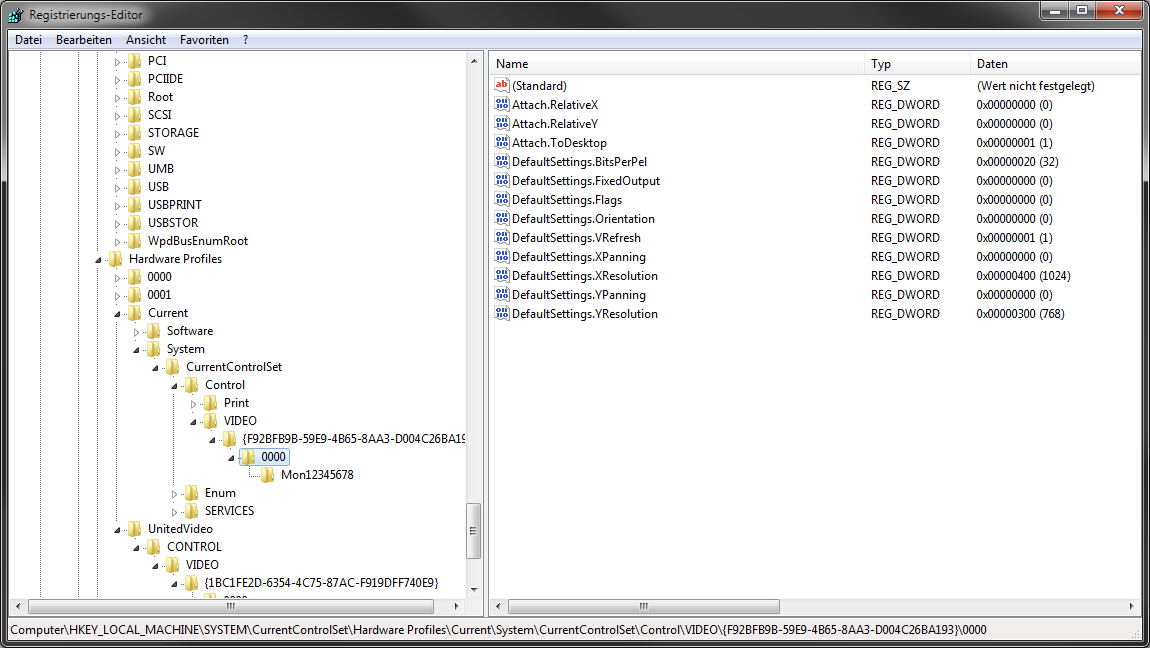The height and width of the screenshot is (648, 1150).
Task: Click the Hardware Profiles folder icon
Action: 116,259
